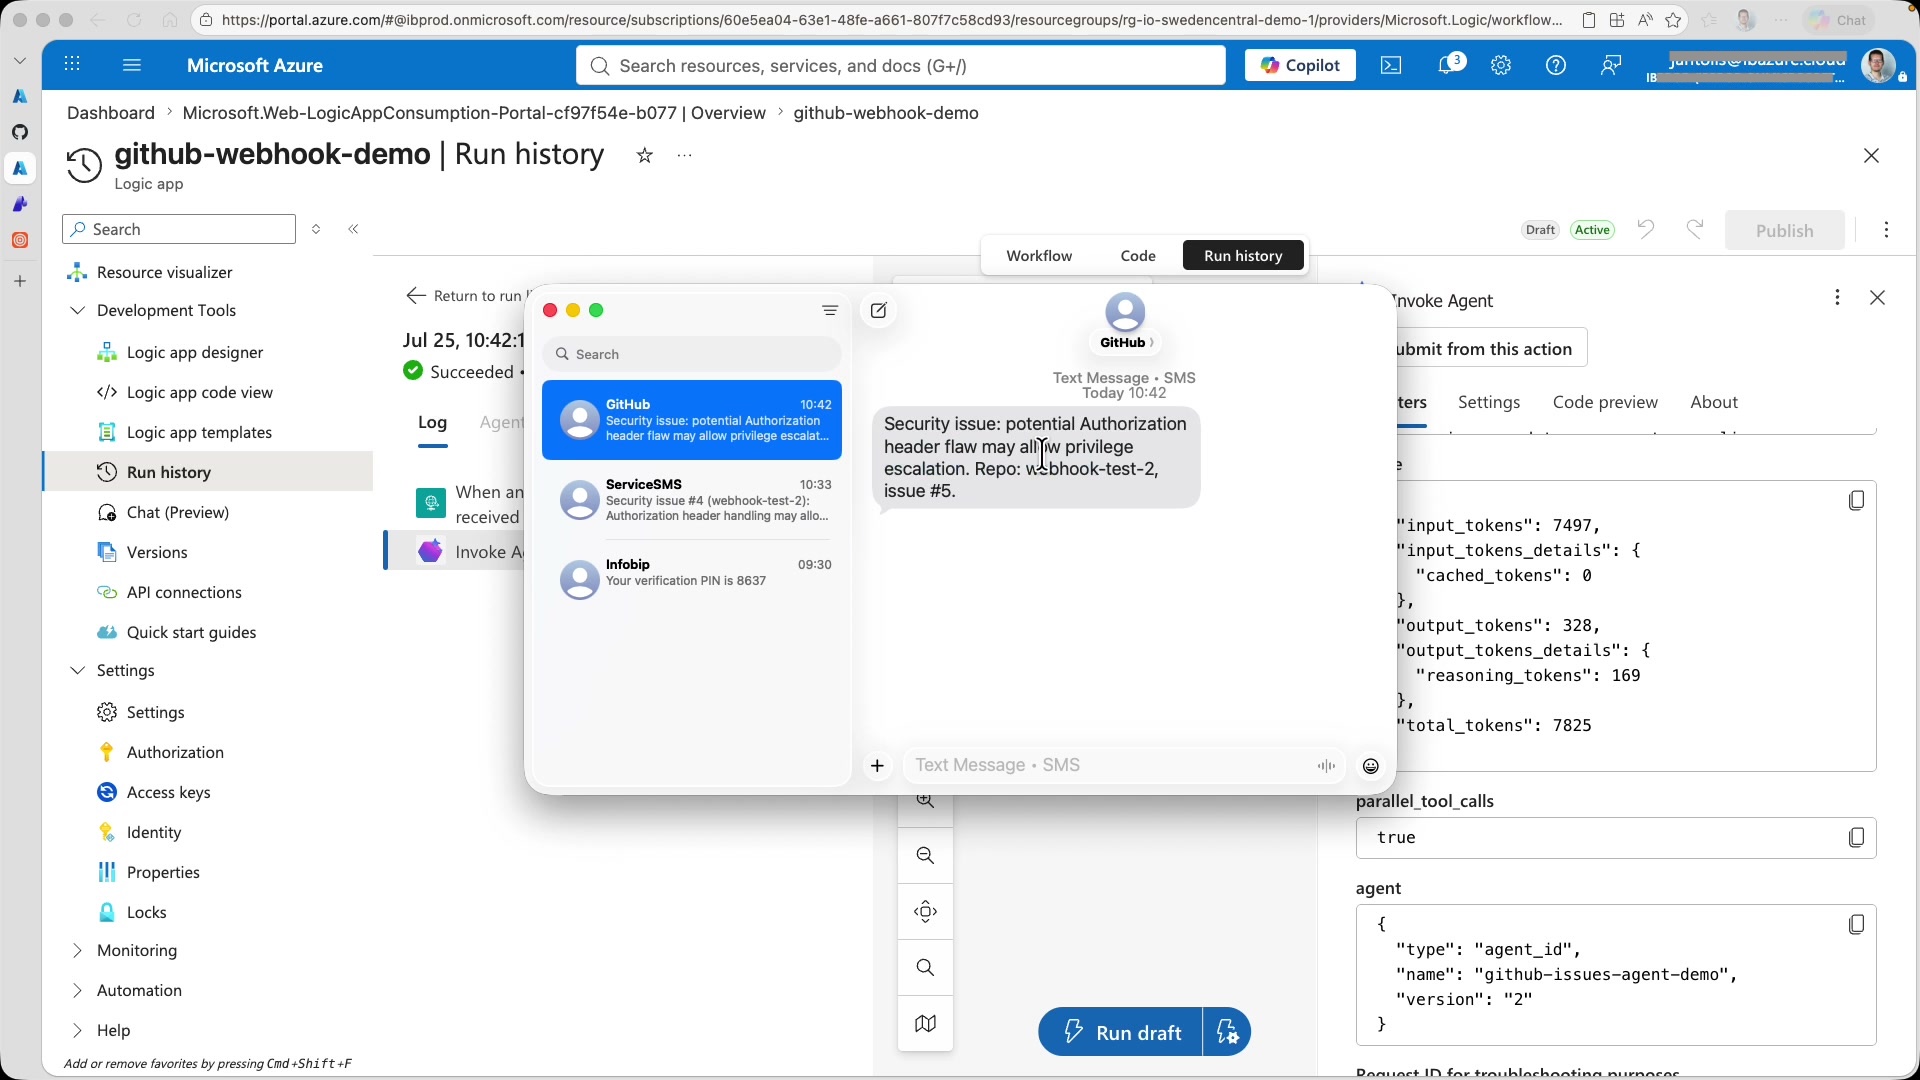The width and height of the screenshot is (1920, 1080).
Task: Focus the Azure global search box
Action: [x=900, y=65]
